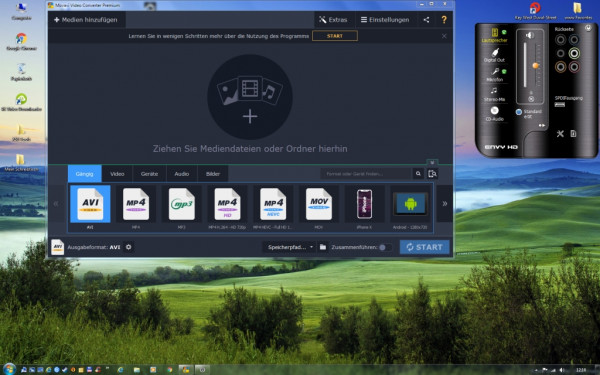Click Medien hinzufügen button

[86, 20]
